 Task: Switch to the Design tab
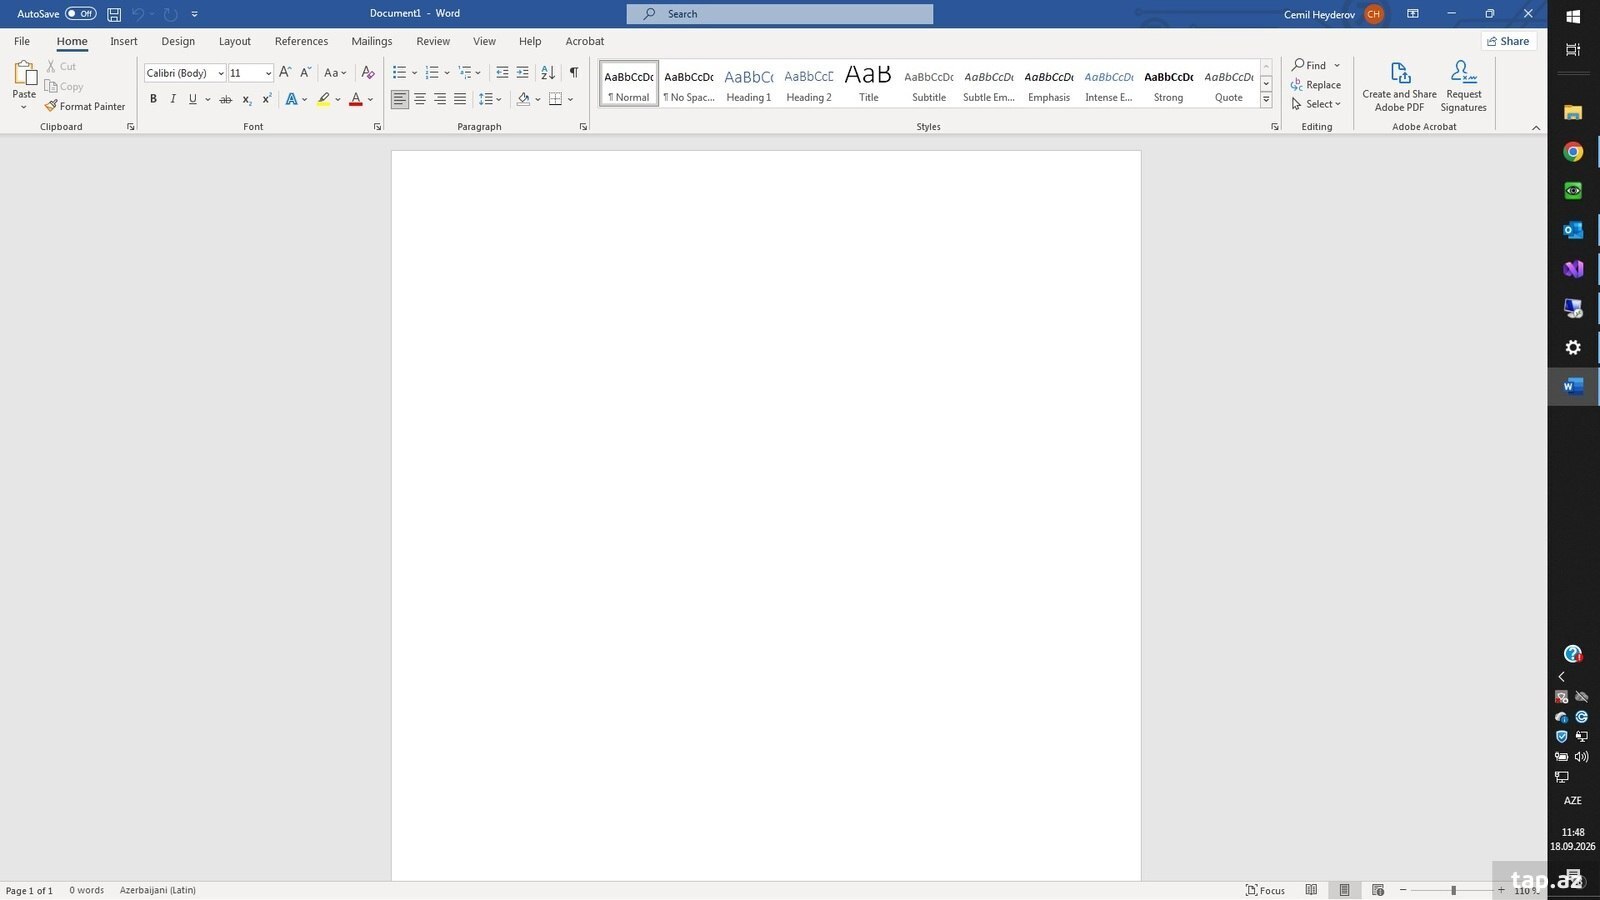click(178, 41)
